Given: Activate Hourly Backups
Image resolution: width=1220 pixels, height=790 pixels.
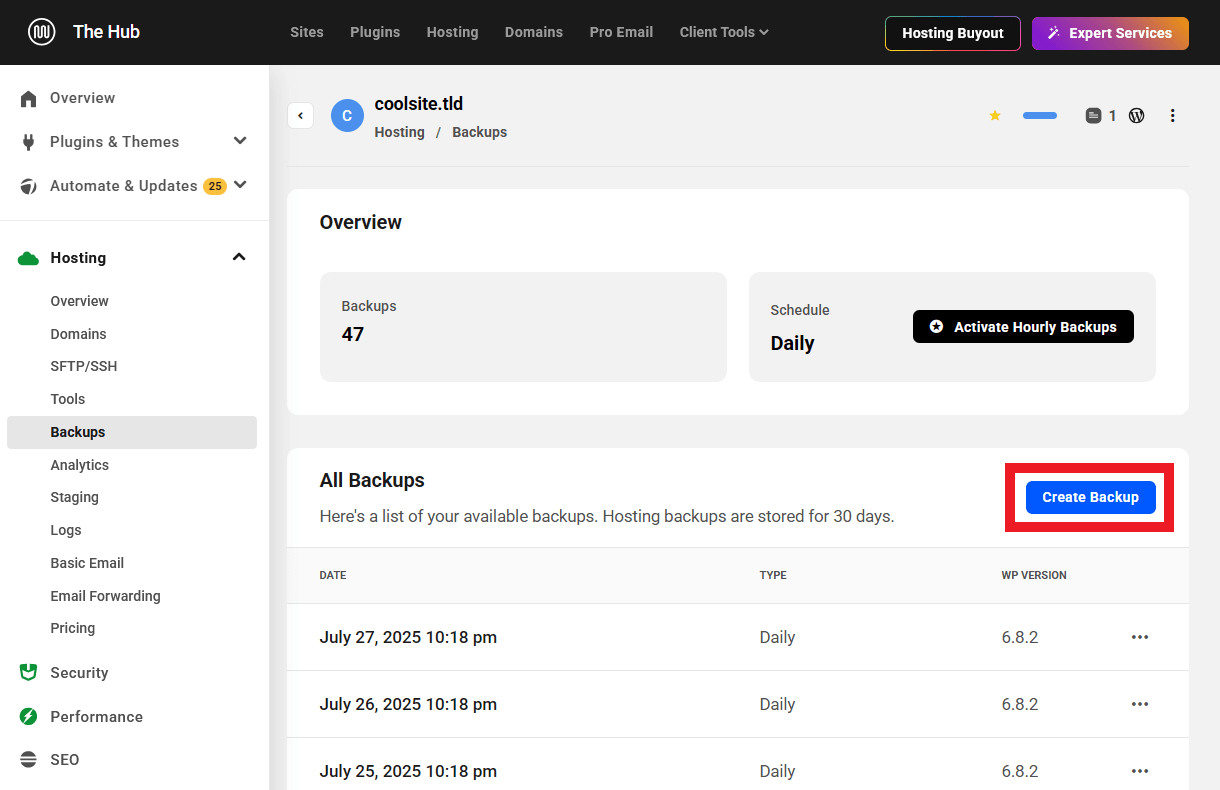Looking at the screenshot, I should [x=1023, y=326].
